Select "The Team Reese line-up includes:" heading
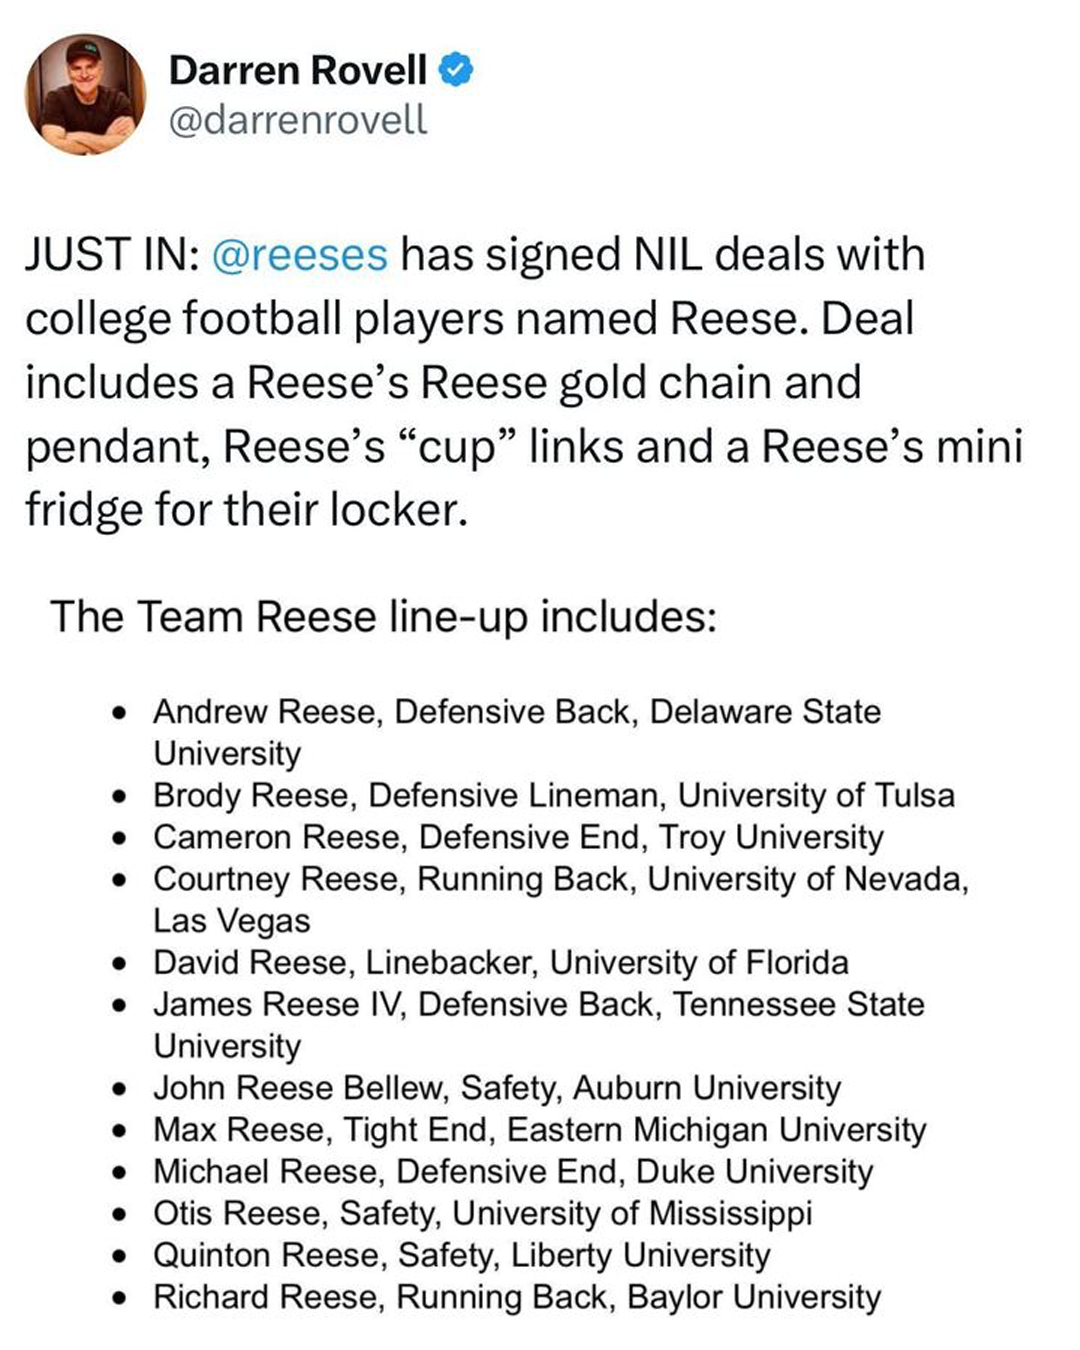The image size is (1080, 1350). (383, 616)
